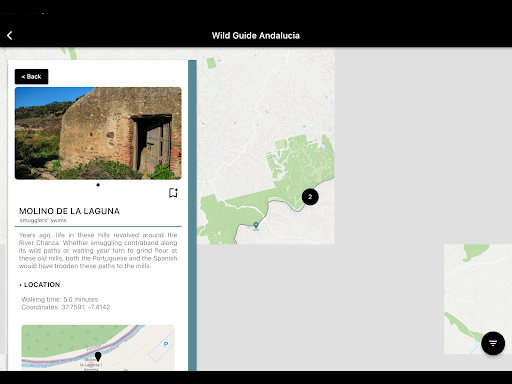Bookmark the Molino de la Laguna place
Image resolution: width=512 pixels, height=384 pixels.
pyautogui.click(x=173, y=193)
